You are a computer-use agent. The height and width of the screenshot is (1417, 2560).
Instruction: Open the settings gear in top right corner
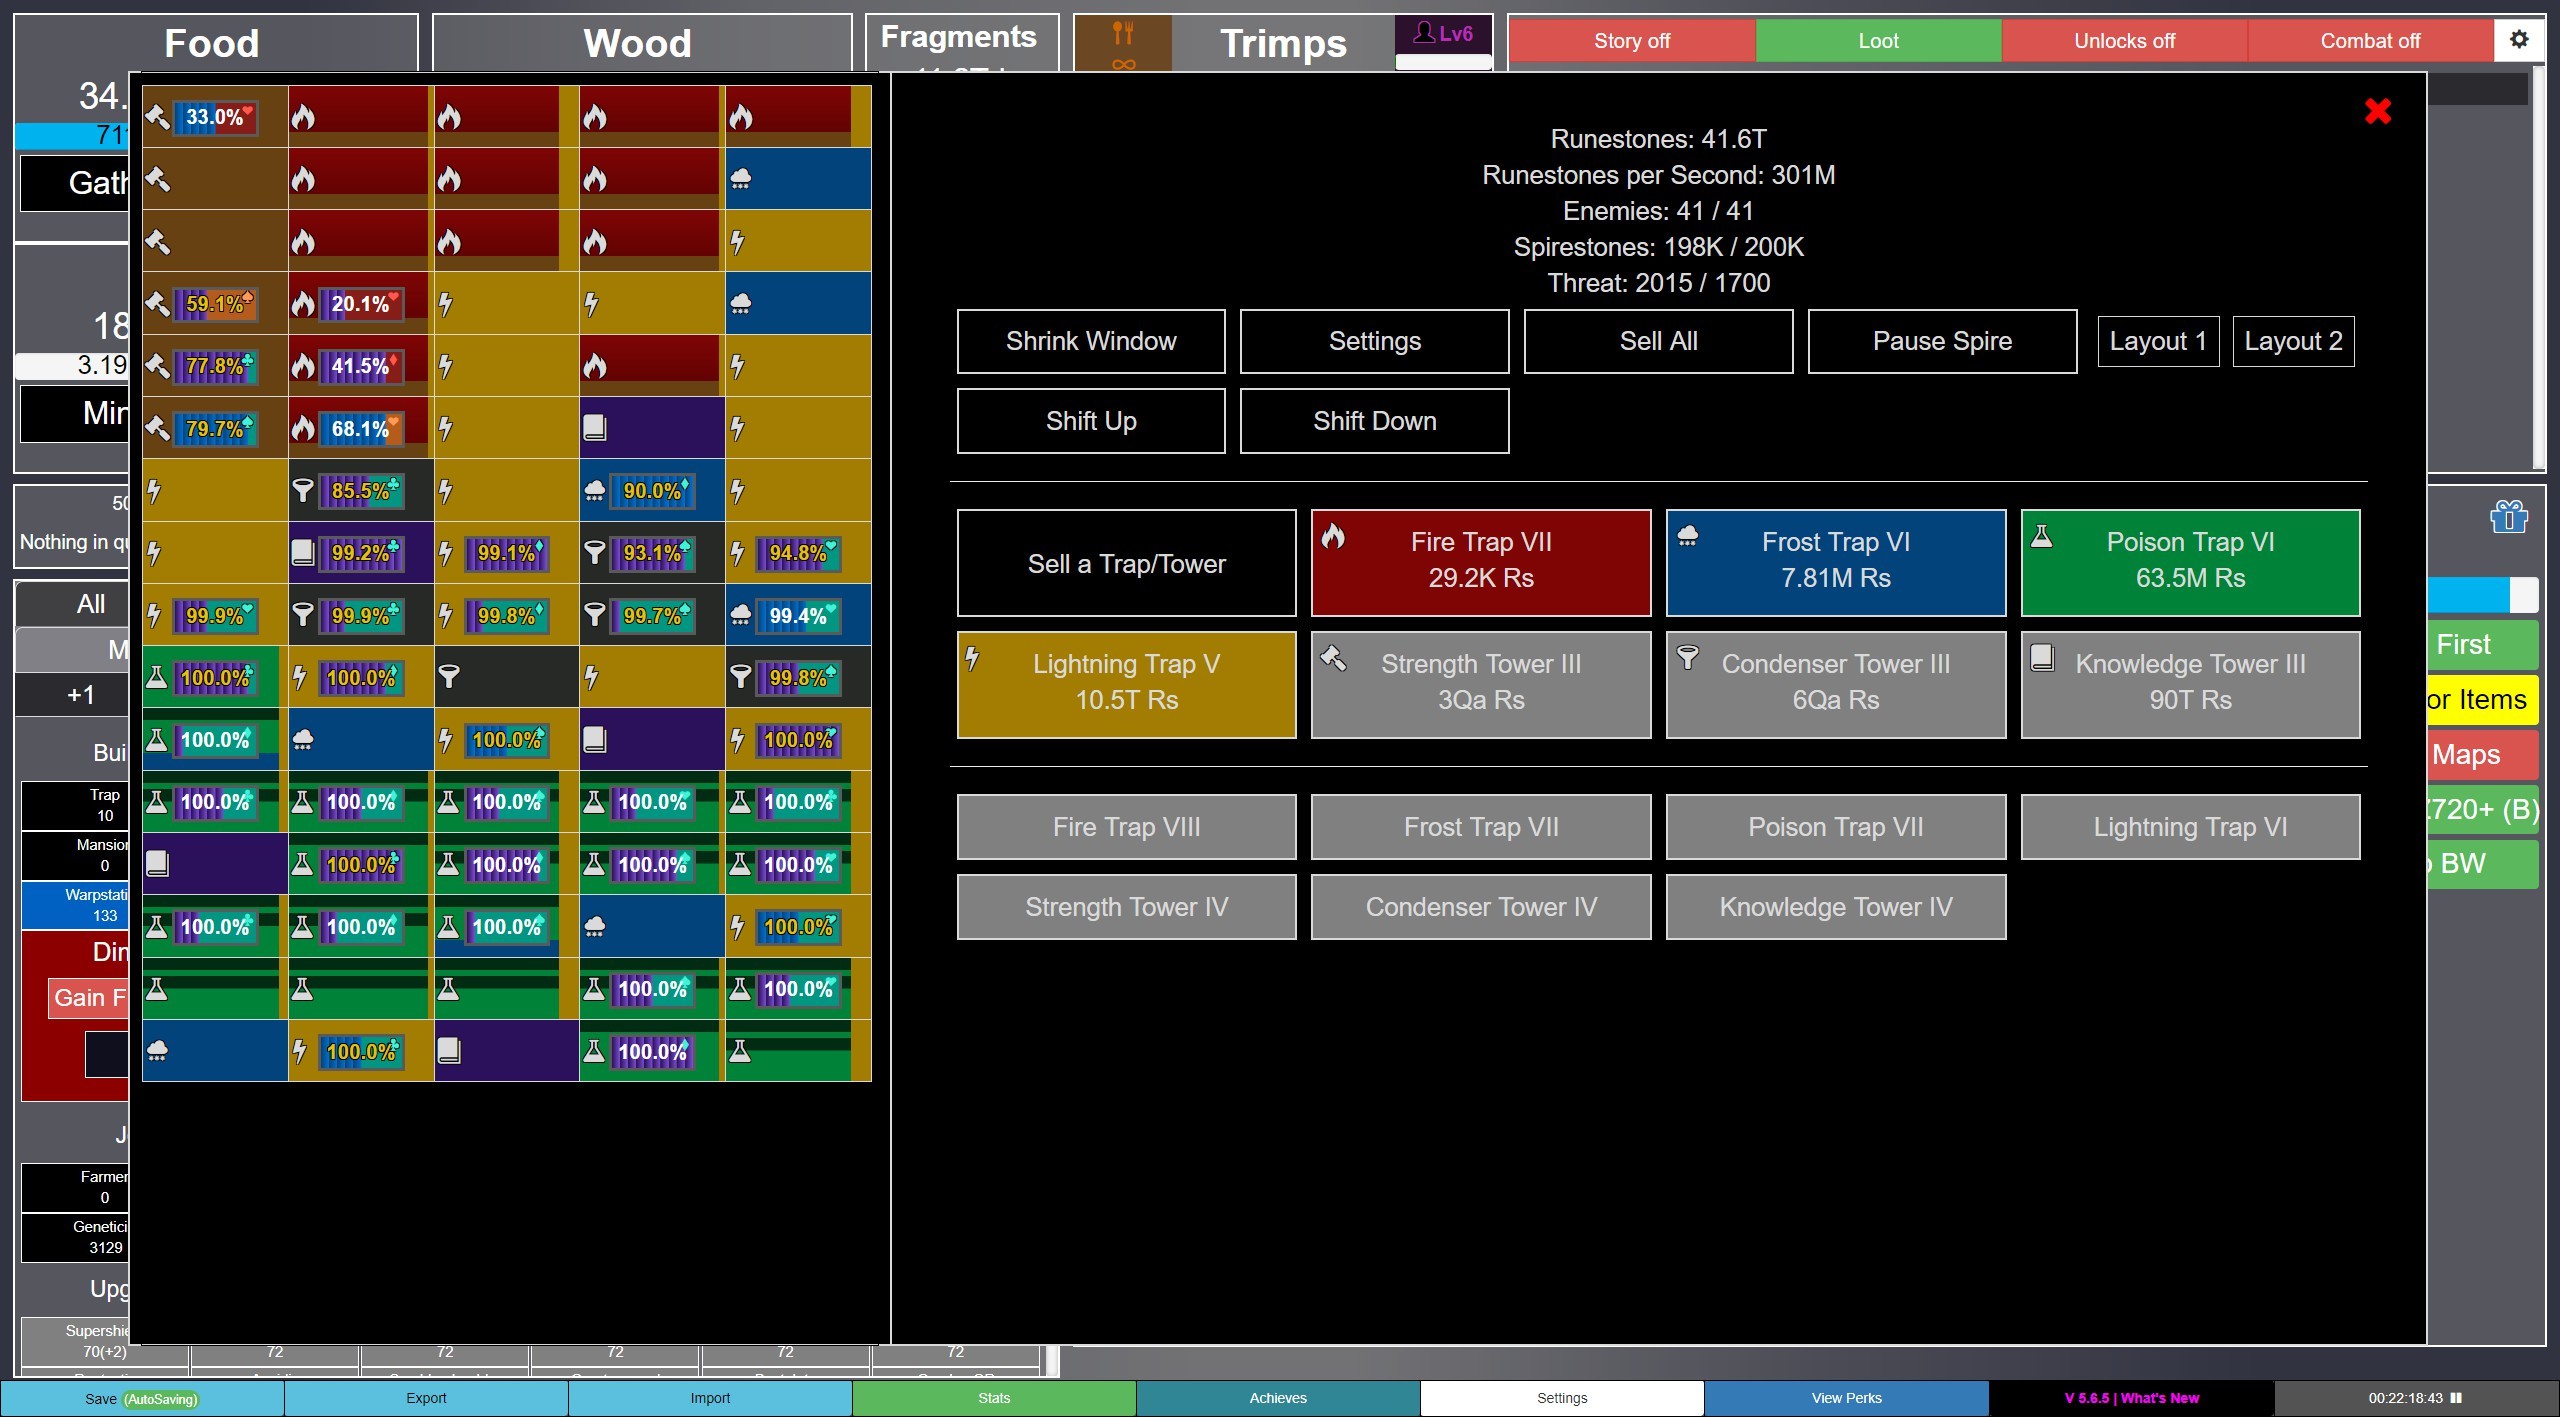2520,40
